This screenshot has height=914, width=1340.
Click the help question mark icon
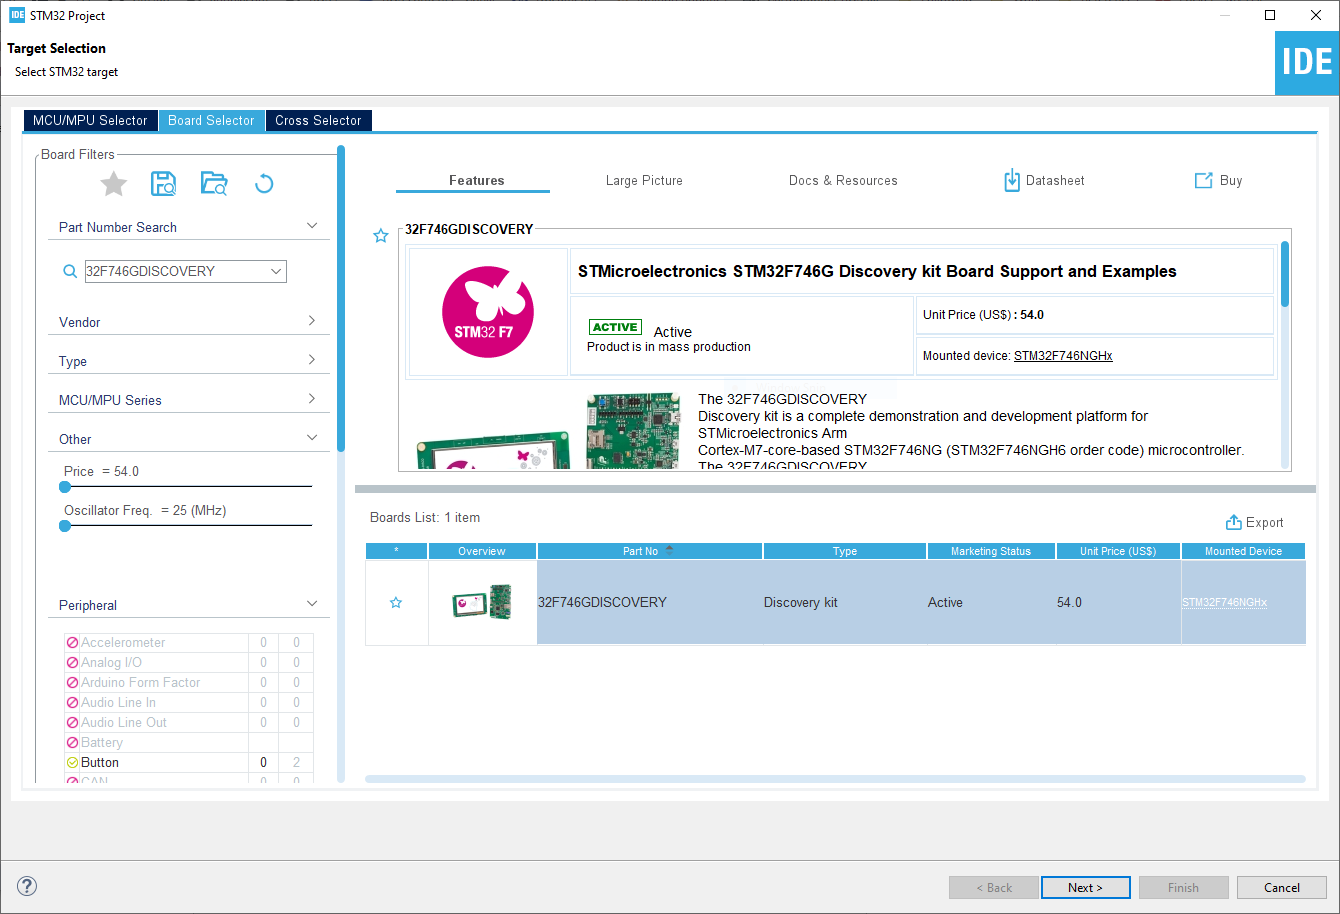tap(27, 886)
